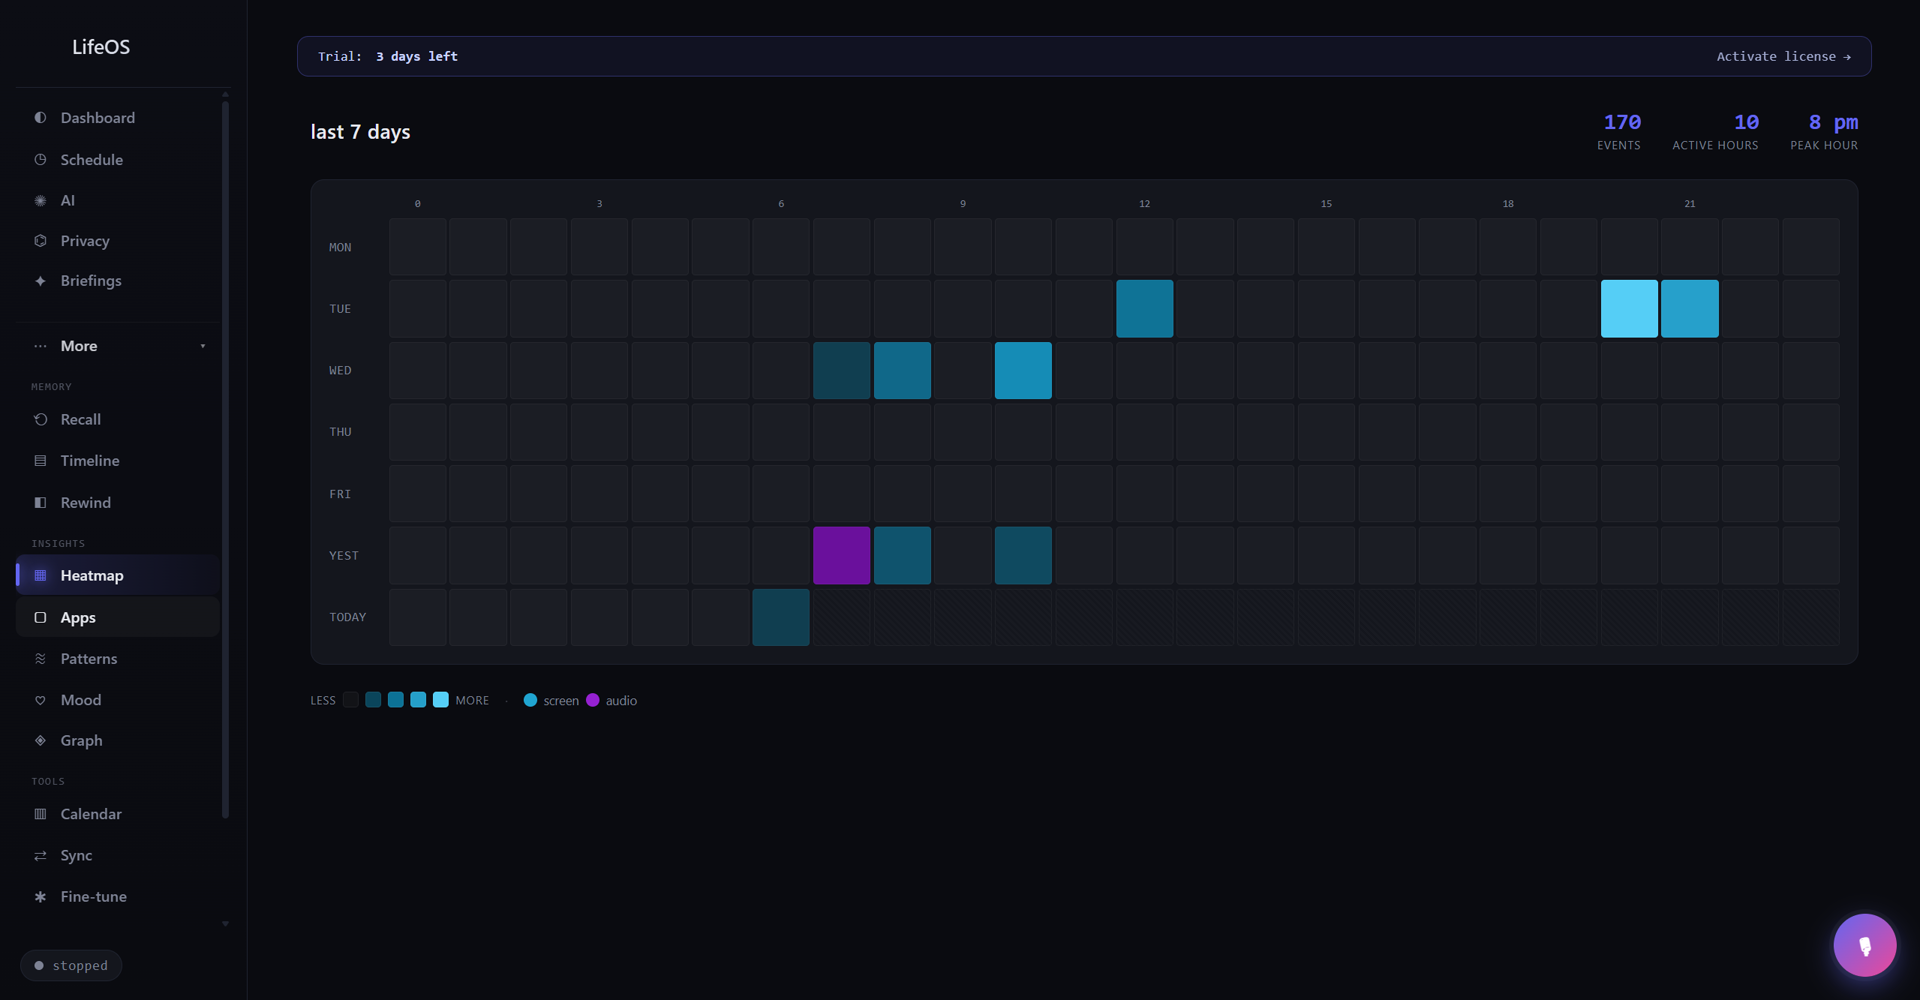1920x1000 pixels.
Task: Select the Apps insights item
Action: pyautogui.click(x=118, y=618)
